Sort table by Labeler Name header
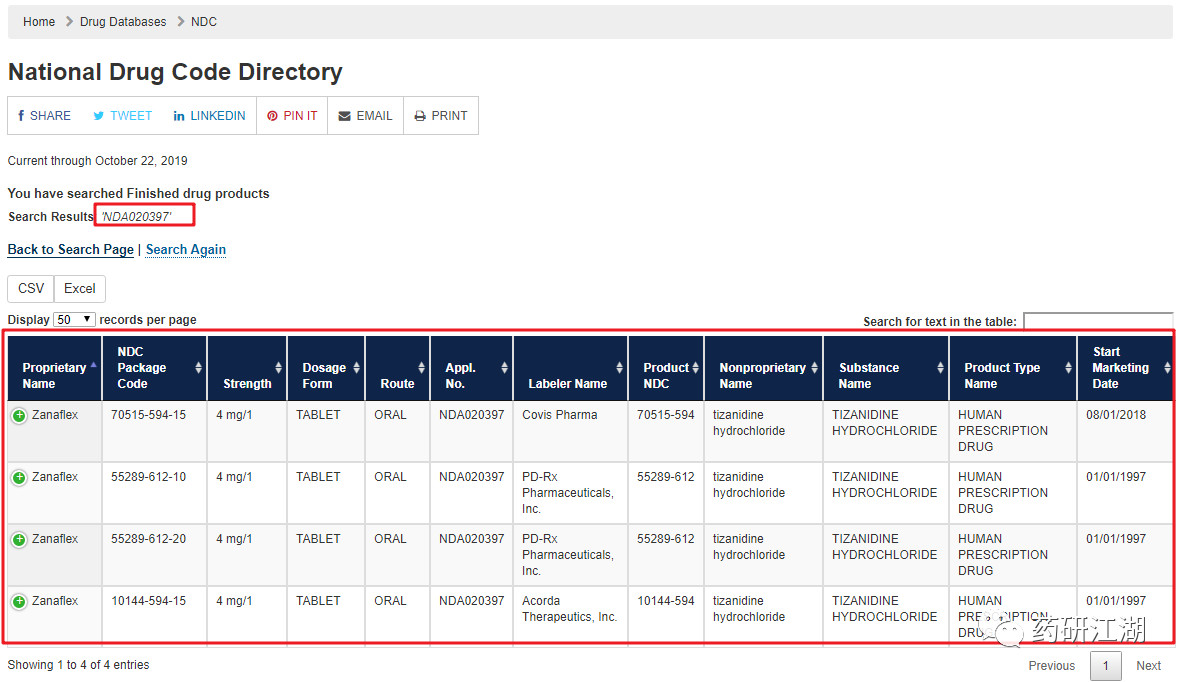Image resolution: width=1185 pixels, height=682 pixels. 567,383
